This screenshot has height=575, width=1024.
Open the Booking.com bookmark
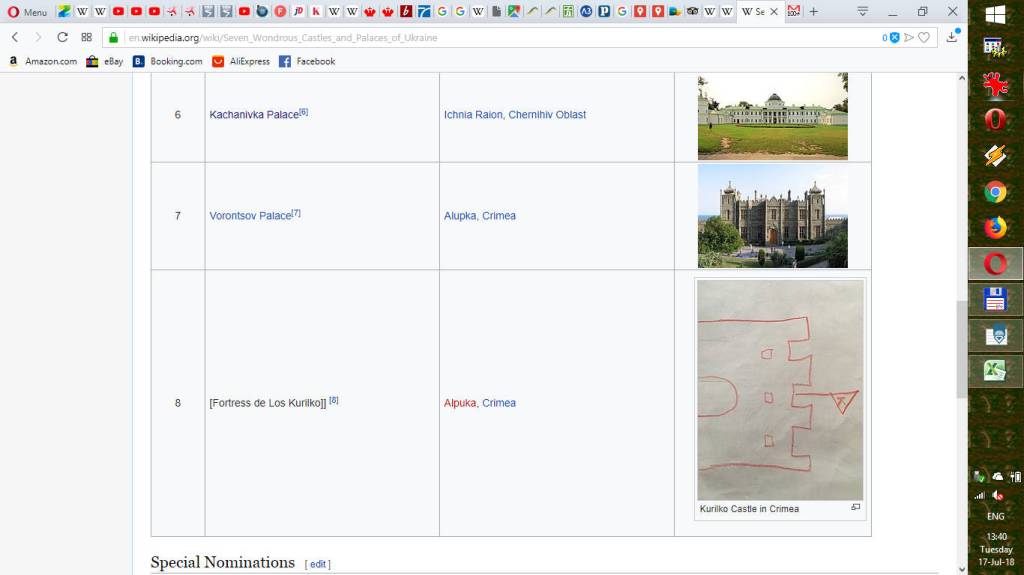click(168, 61)
